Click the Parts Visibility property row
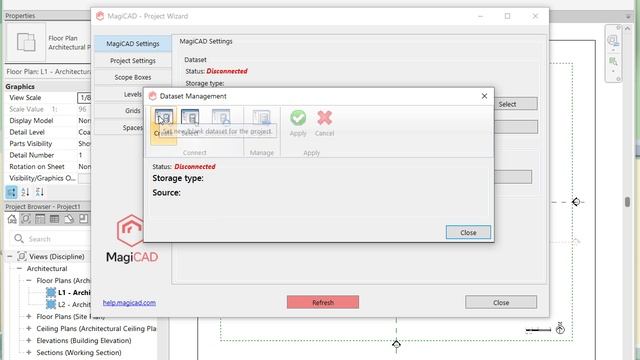This screenshot has width=640, height=360. (47, 144)
